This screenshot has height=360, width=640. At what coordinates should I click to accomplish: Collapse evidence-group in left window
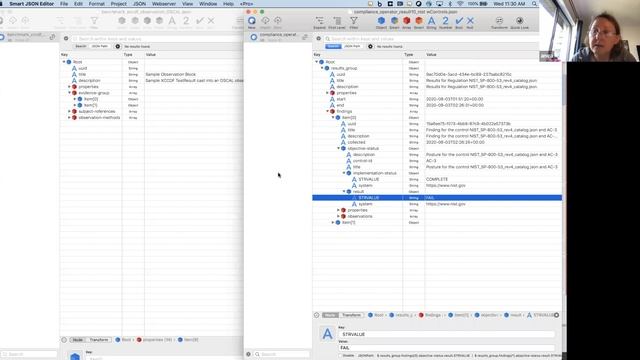point(69,93)
